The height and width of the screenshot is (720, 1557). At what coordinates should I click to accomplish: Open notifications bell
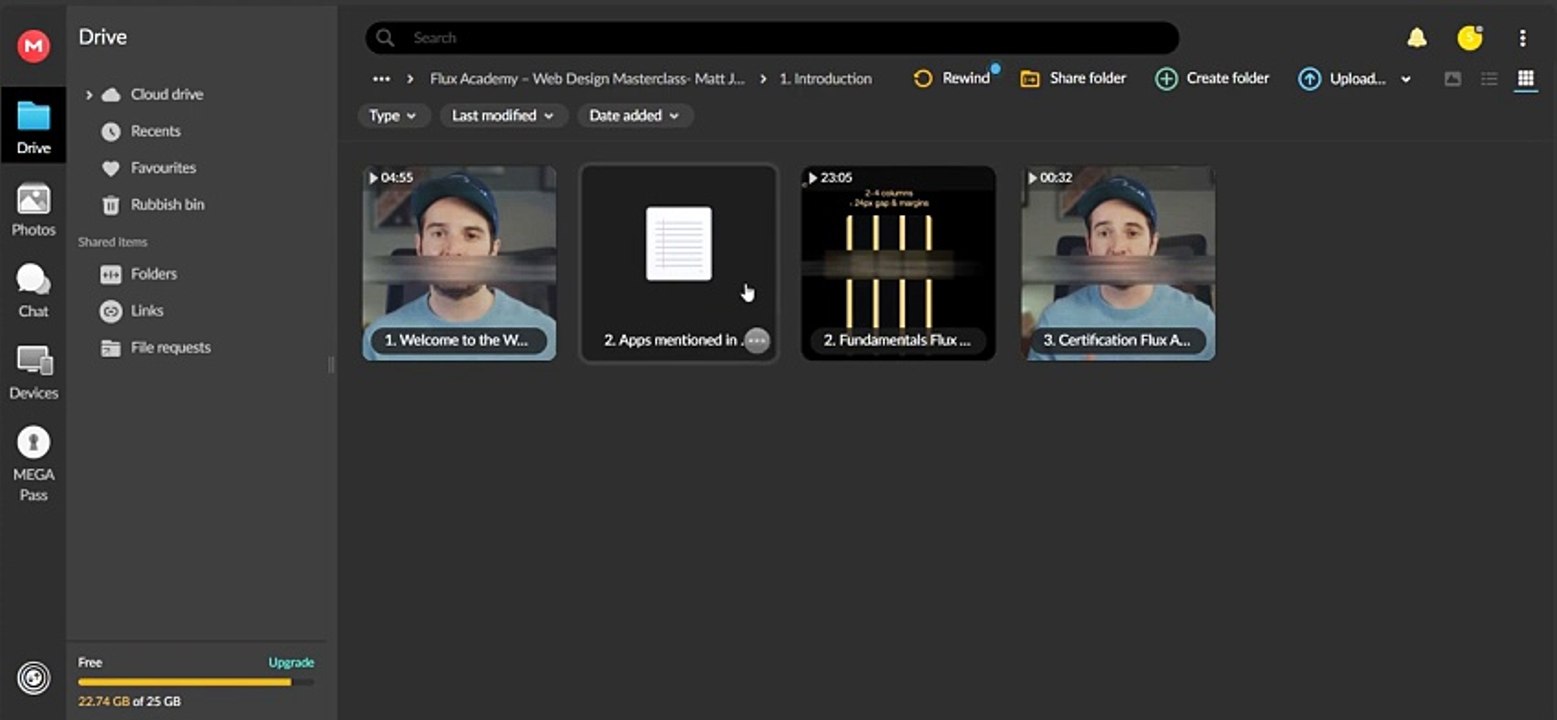(1417, 38)
